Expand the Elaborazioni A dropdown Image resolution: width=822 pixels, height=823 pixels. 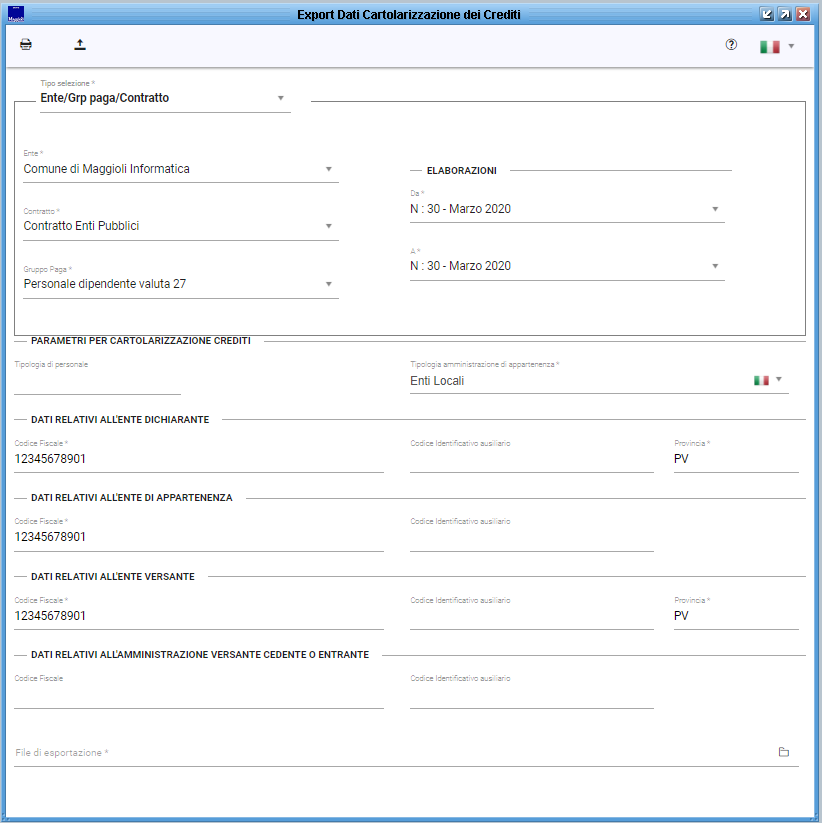[715, 266]
